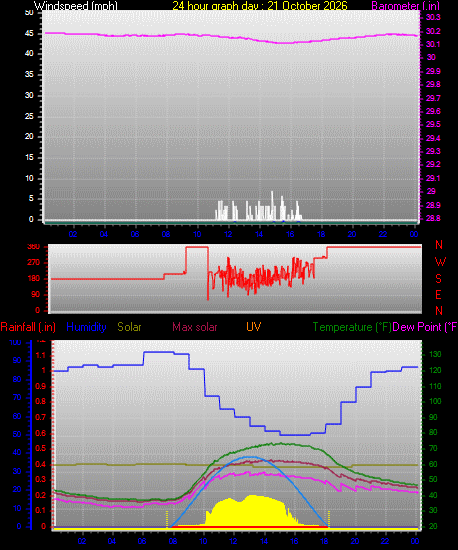Click the Max solar legend label
The height and width of the screenshot is (550, 458).
[195, 327]
